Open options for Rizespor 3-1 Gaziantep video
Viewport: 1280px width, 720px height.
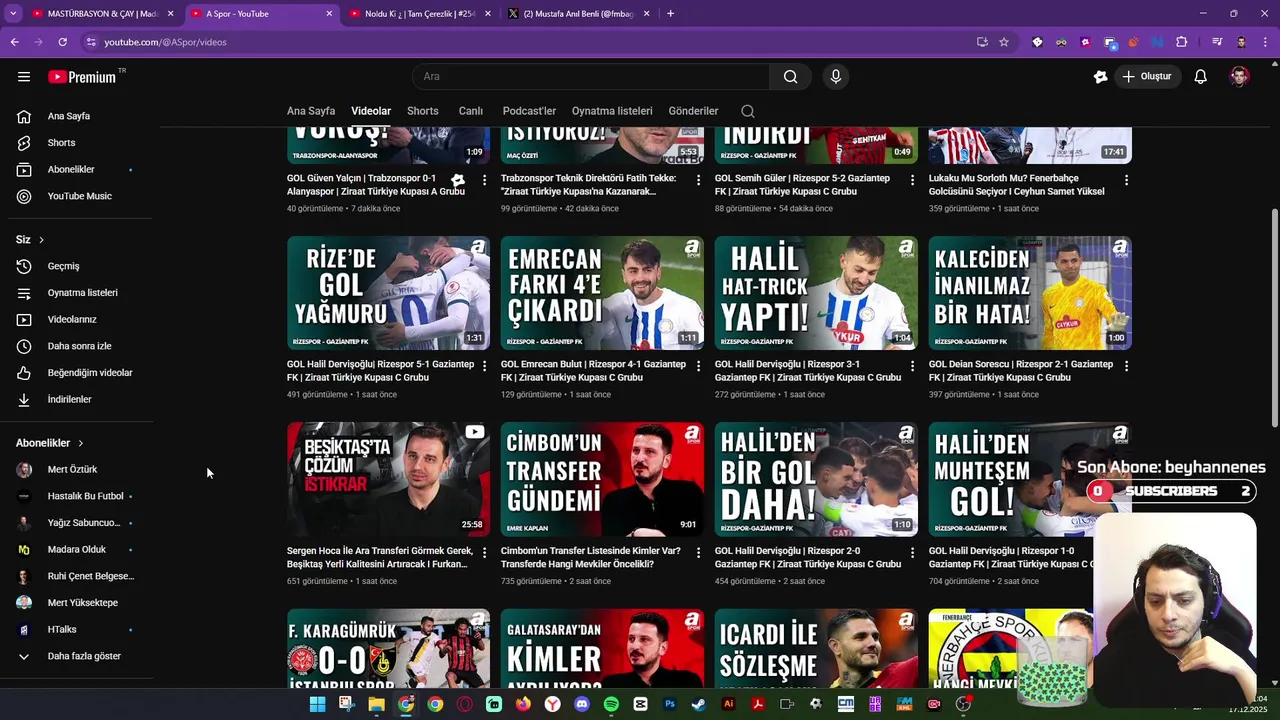pyautogui.click(x=912, y=366)
